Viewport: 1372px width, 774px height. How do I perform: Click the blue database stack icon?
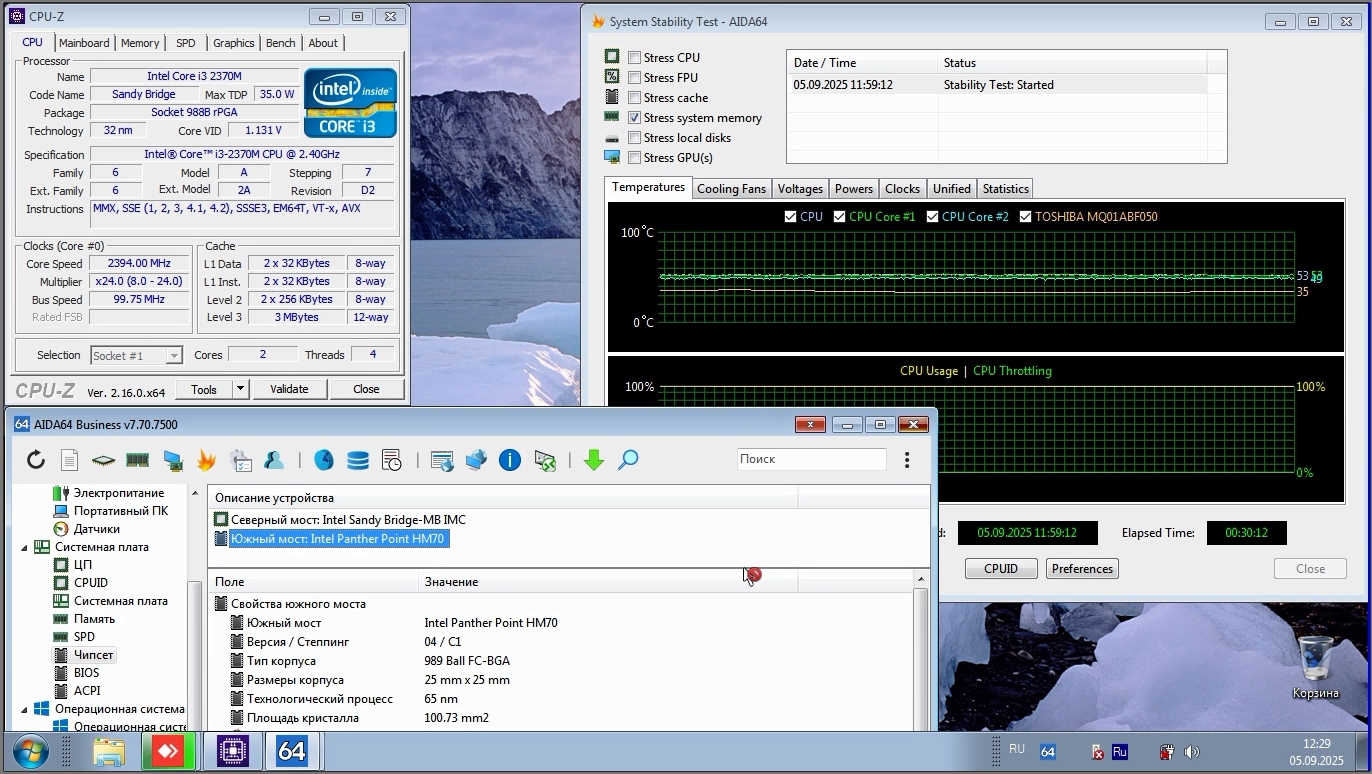(357, 460)
